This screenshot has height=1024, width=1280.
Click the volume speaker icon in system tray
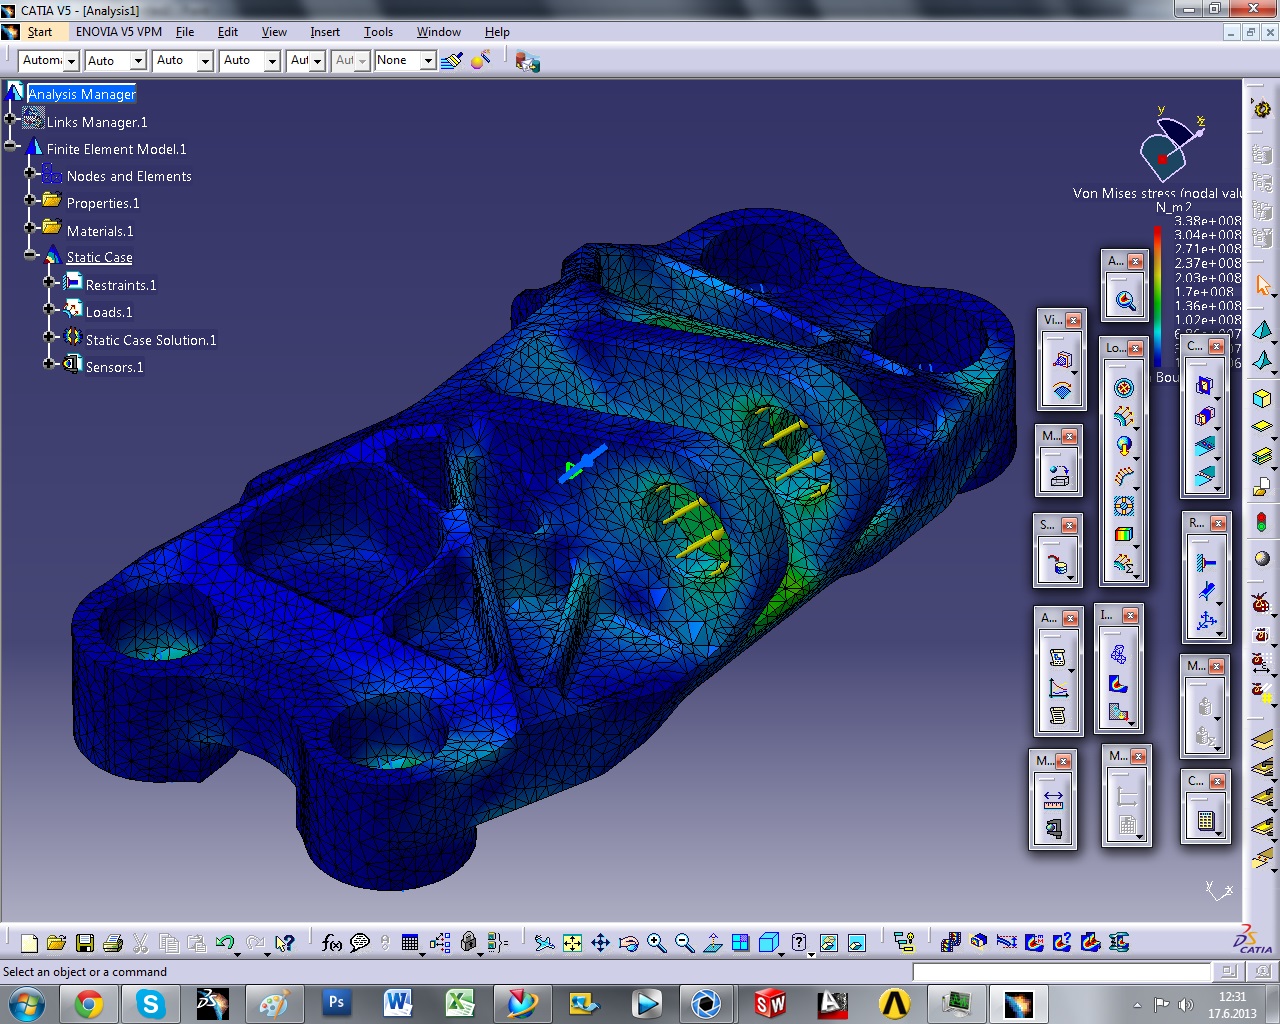[x=1185, y=1004]
